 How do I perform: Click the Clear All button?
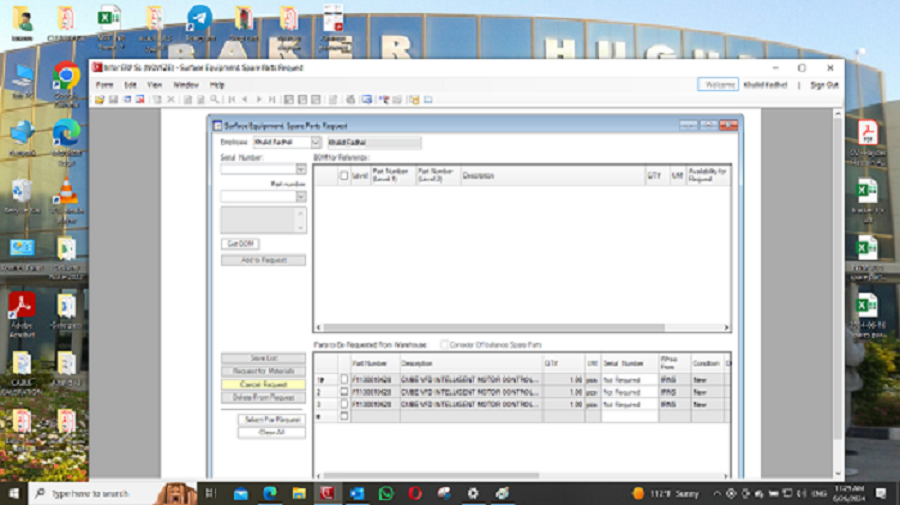click(272, 432)
